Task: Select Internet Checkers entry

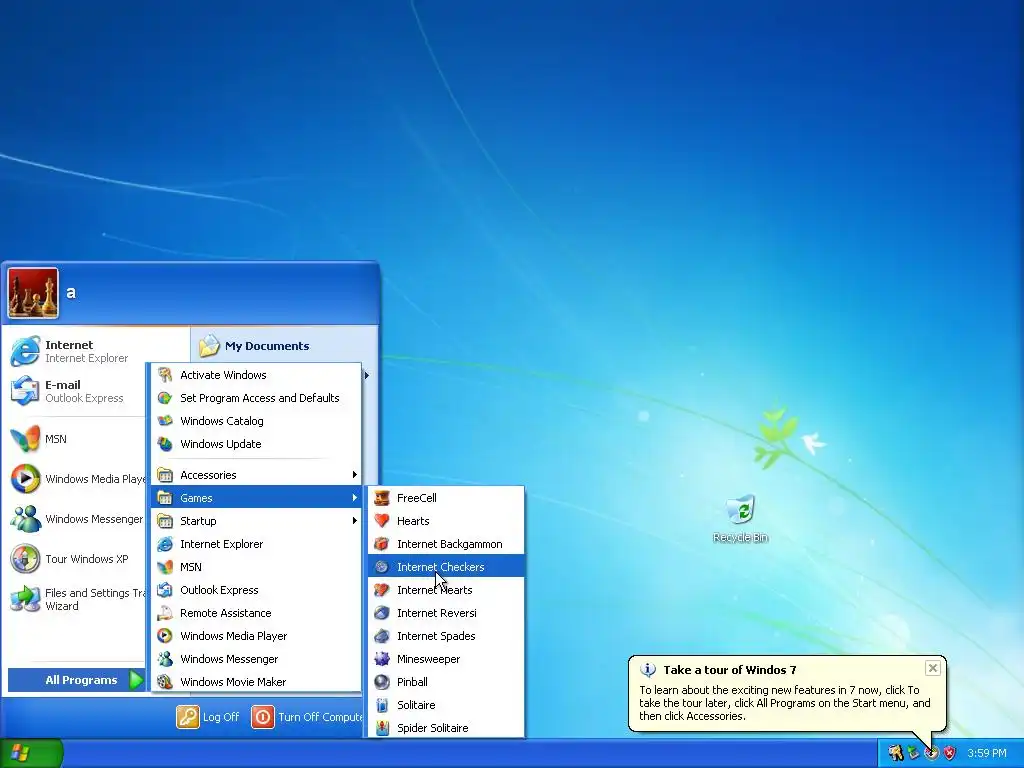Action: point(446,567)
